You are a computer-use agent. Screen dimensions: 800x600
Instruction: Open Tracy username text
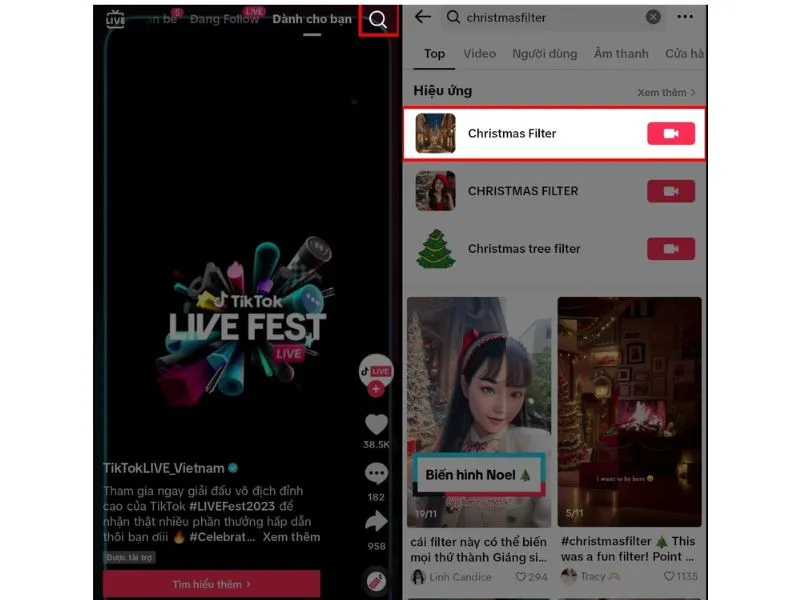(x=593, y=576)
